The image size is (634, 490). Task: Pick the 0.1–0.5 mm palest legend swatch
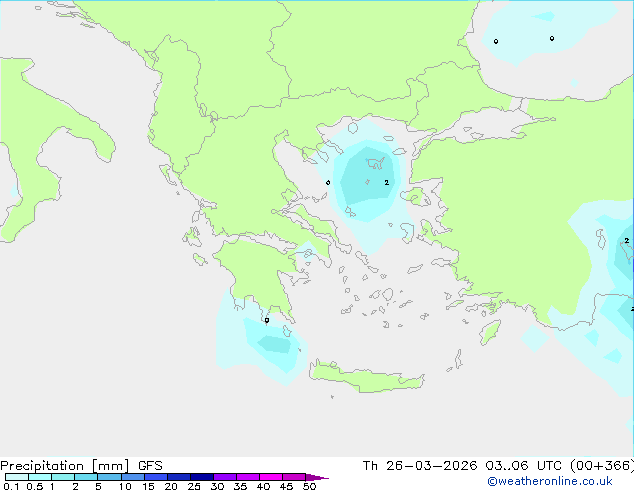17,477
